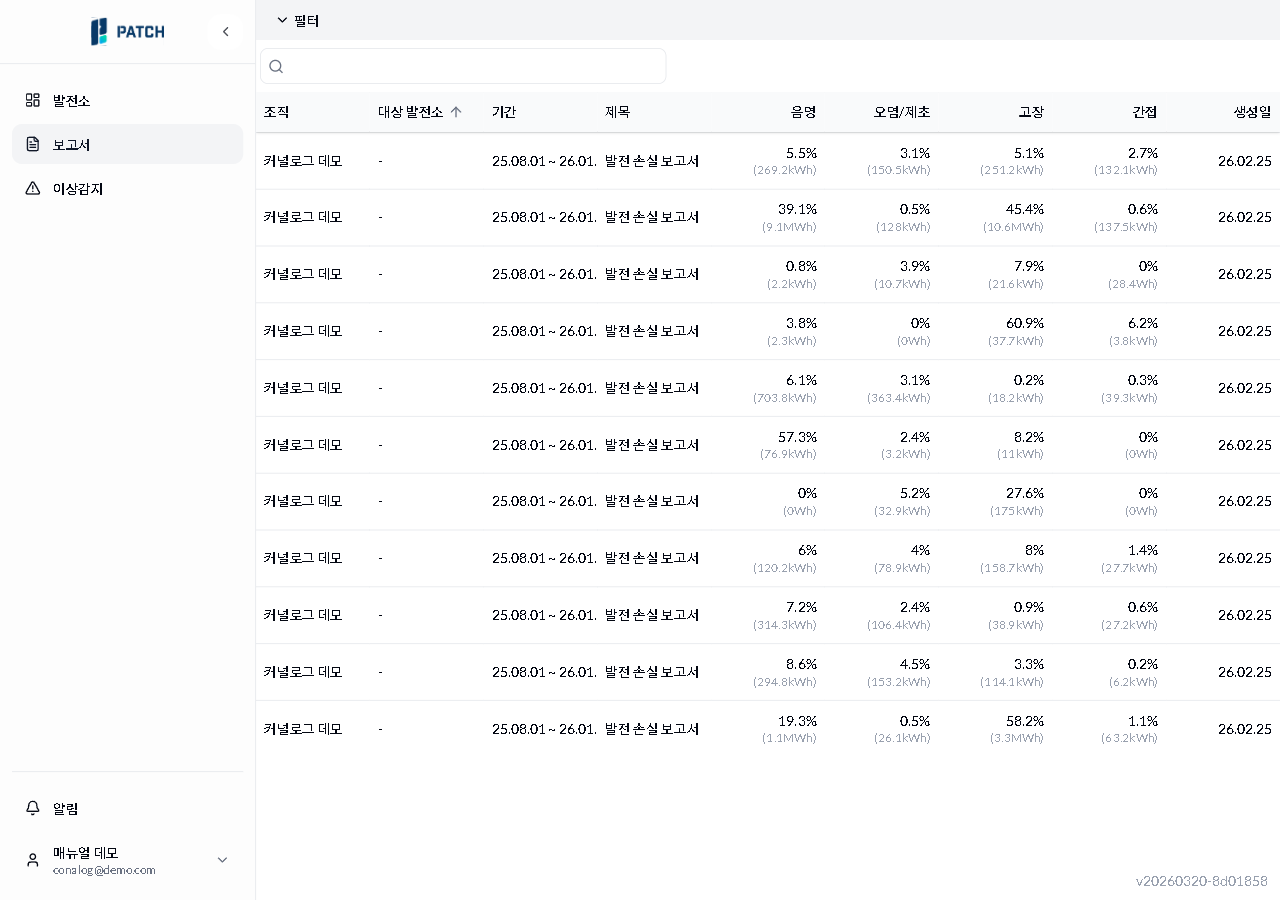Screen dimensions: 1280x900
Task: Collapse the sidebar with the arrow button
Action: pyautogui.click(x=225, y=31)
